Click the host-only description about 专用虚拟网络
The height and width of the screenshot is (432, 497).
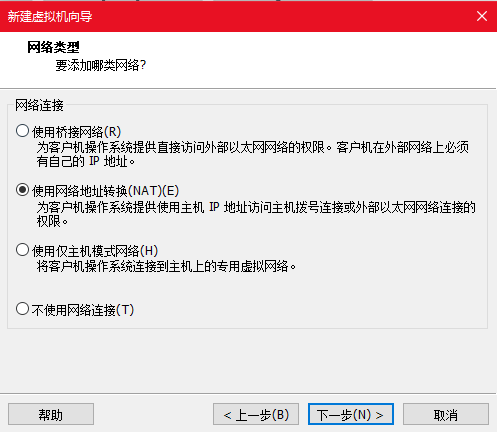(x=166, y=266)
